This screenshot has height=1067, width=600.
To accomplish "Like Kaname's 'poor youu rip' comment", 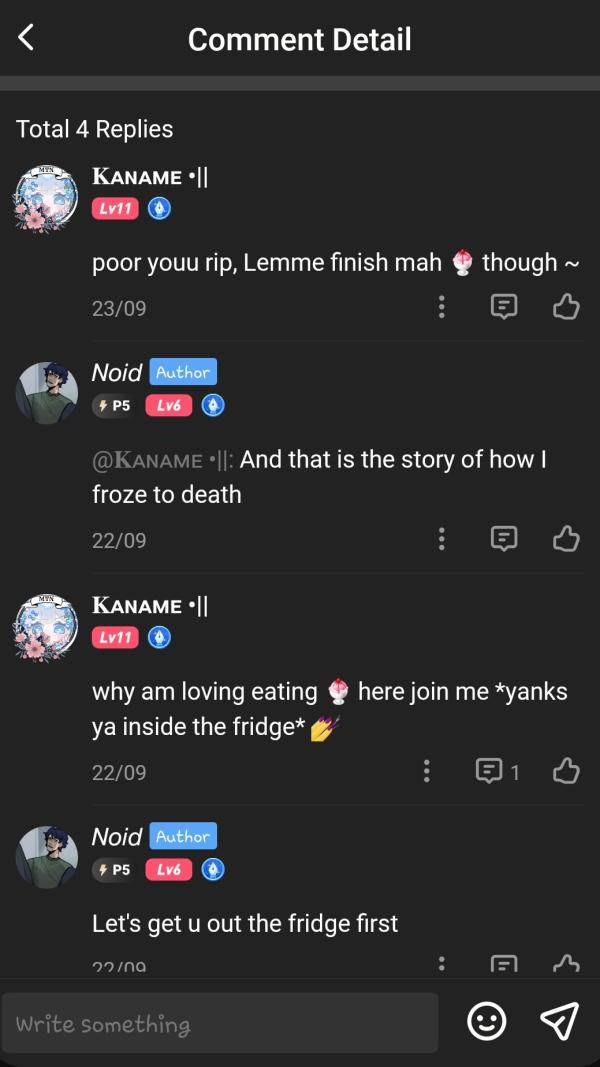I will pos(565,307).
